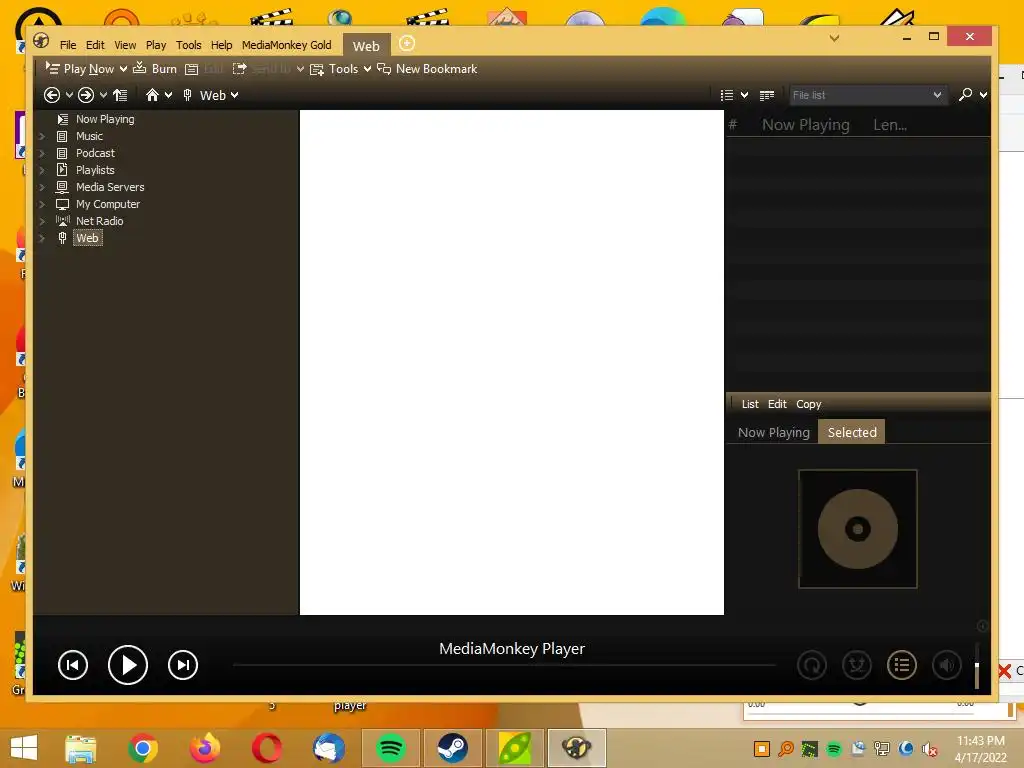Viewport: 1024px width, 768px height.
Task: Play the previous track in the player
Action: (x=72, y=665)
